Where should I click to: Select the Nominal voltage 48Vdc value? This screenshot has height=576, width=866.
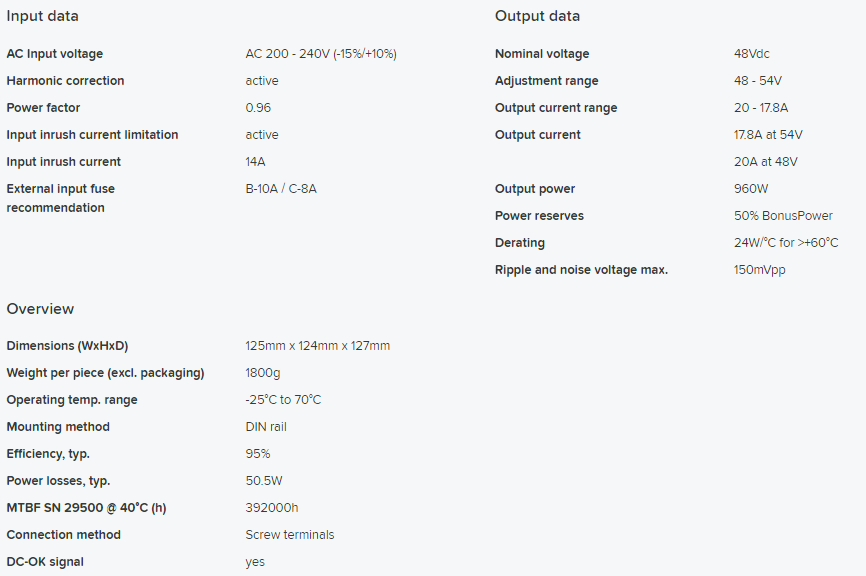(752, 54)
